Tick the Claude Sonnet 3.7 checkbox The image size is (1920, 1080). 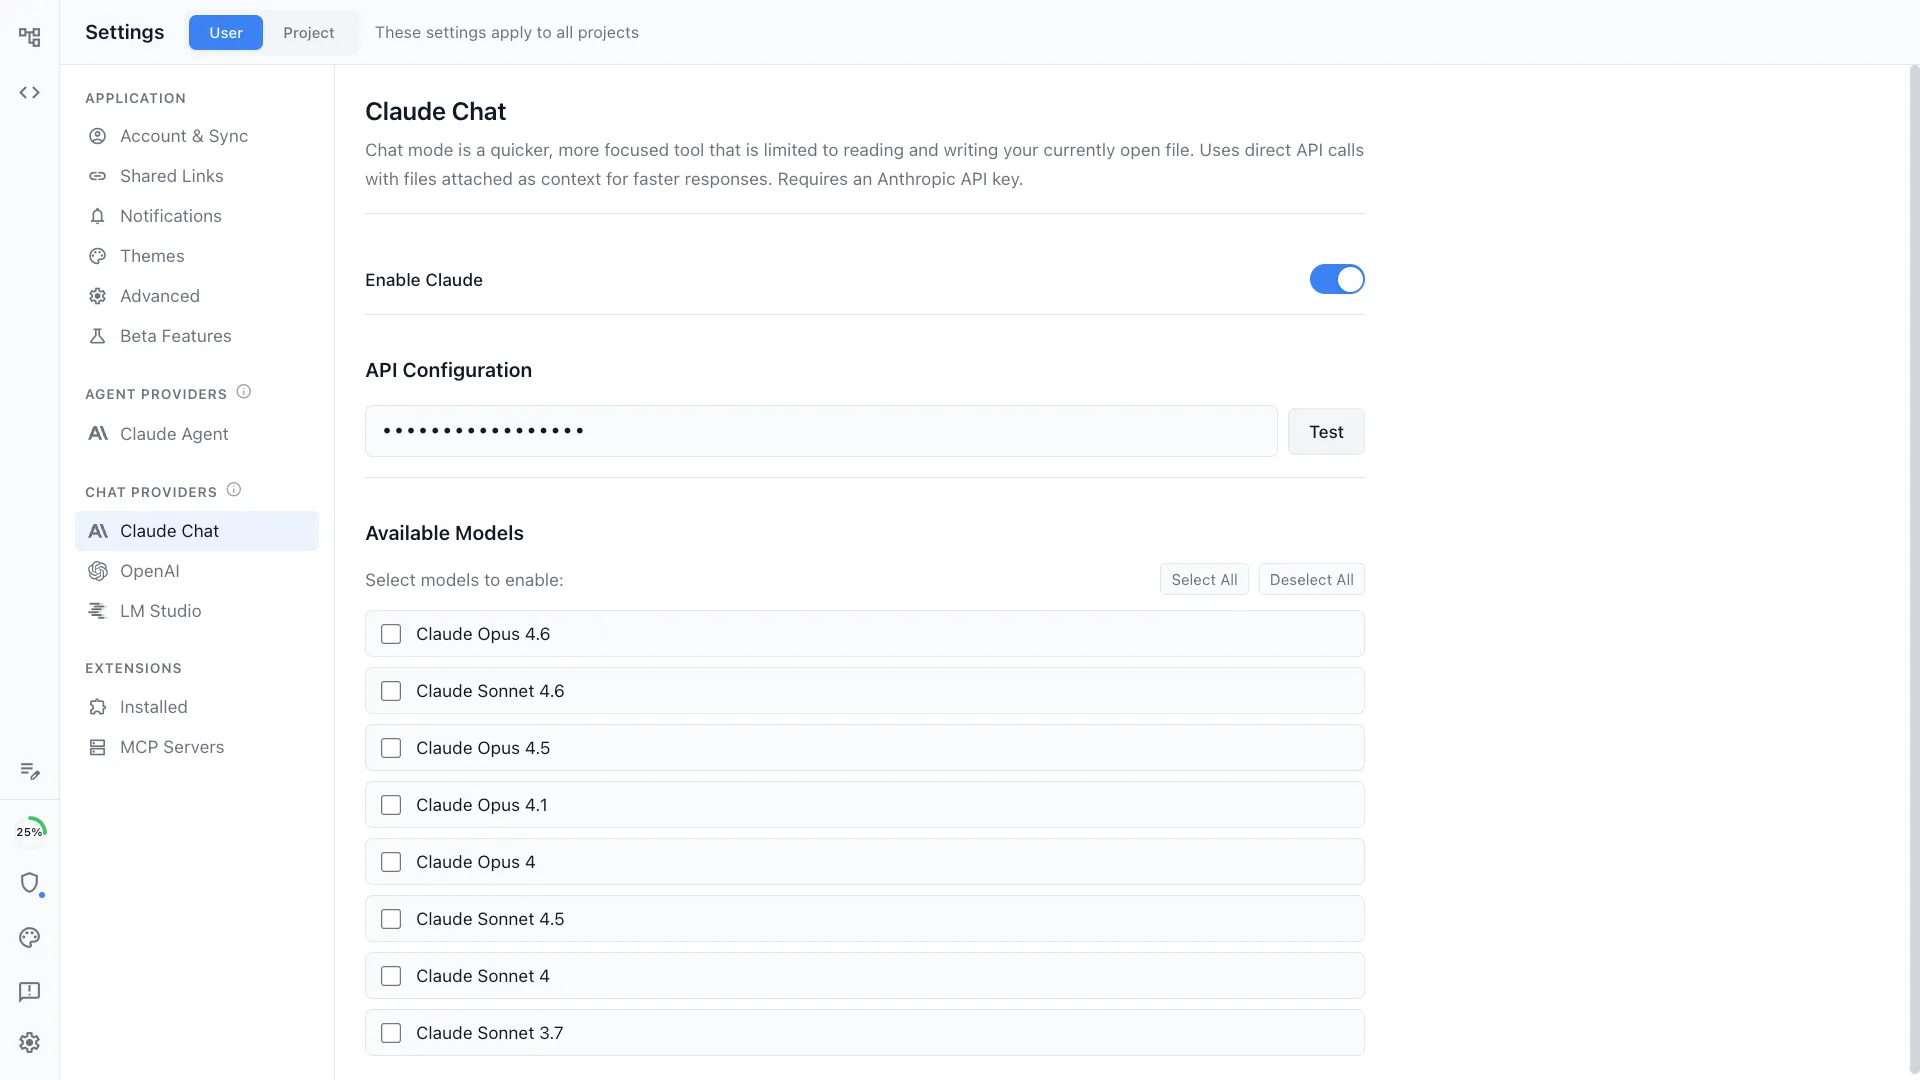tap(391, 1034)
